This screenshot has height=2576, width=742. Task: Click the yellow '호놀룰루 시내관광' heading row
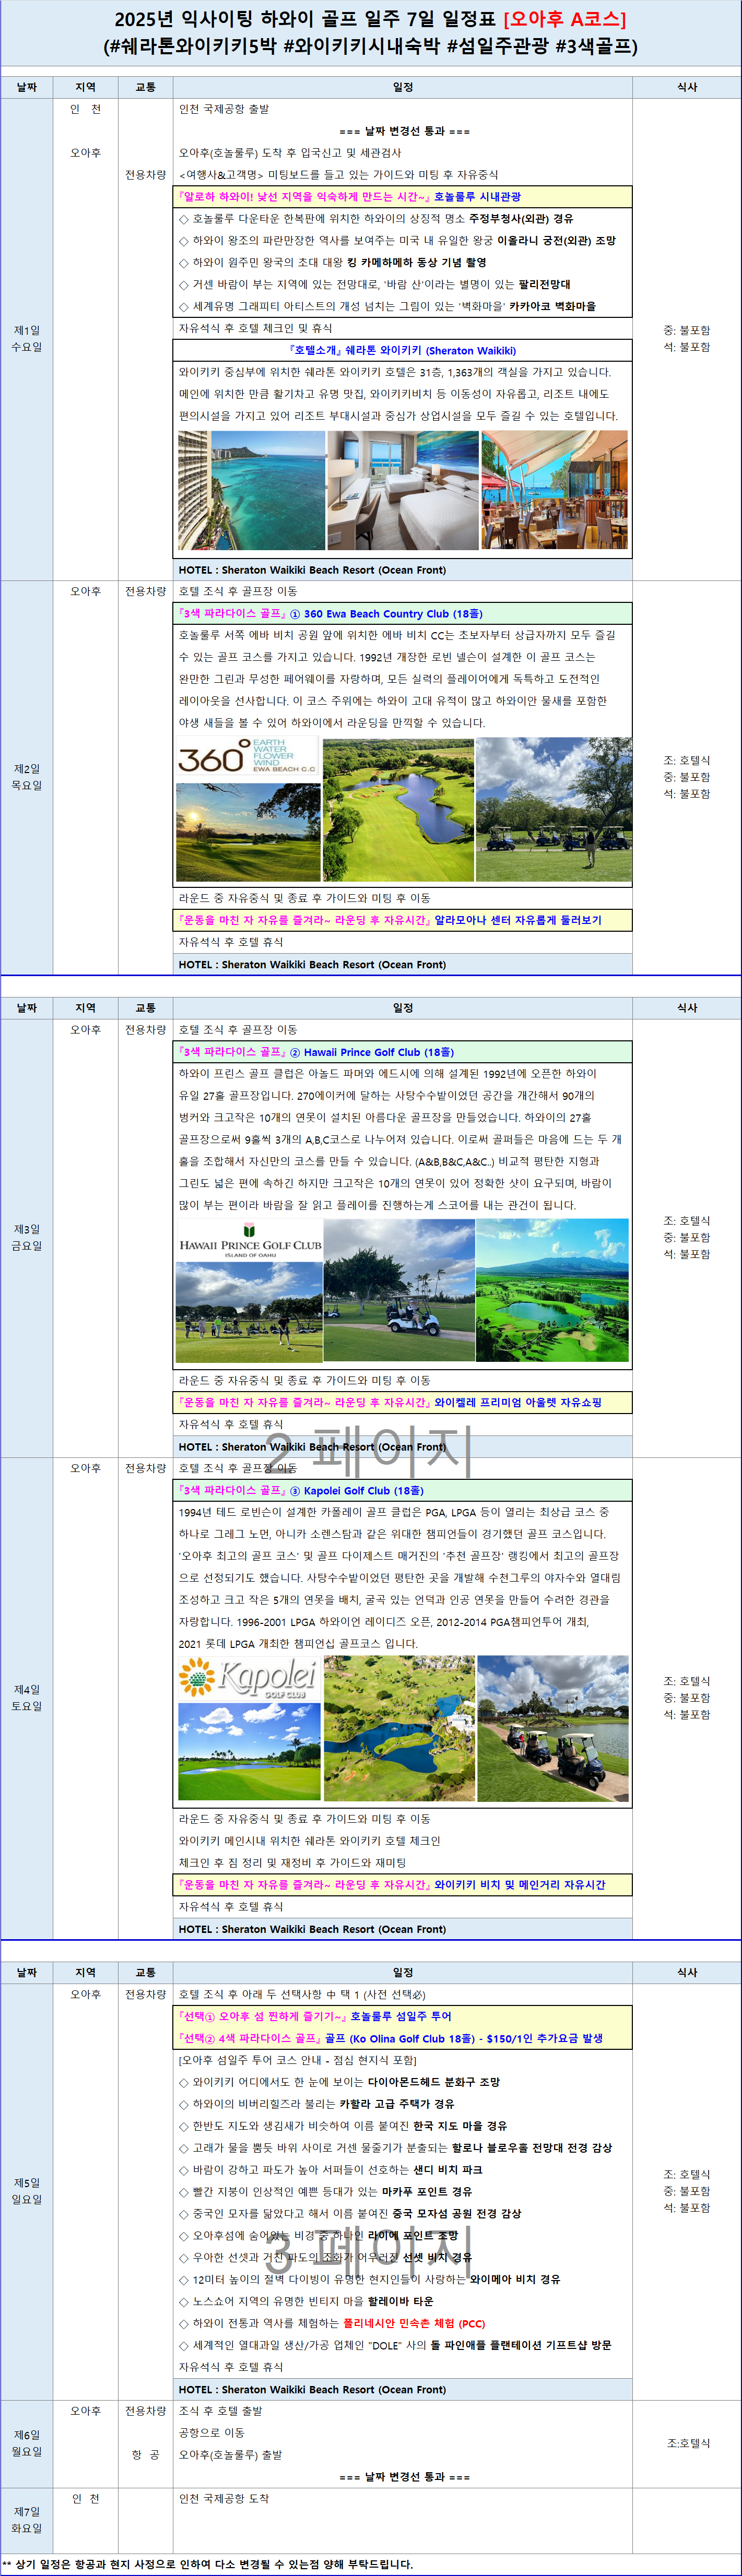[x=403, y=197]
